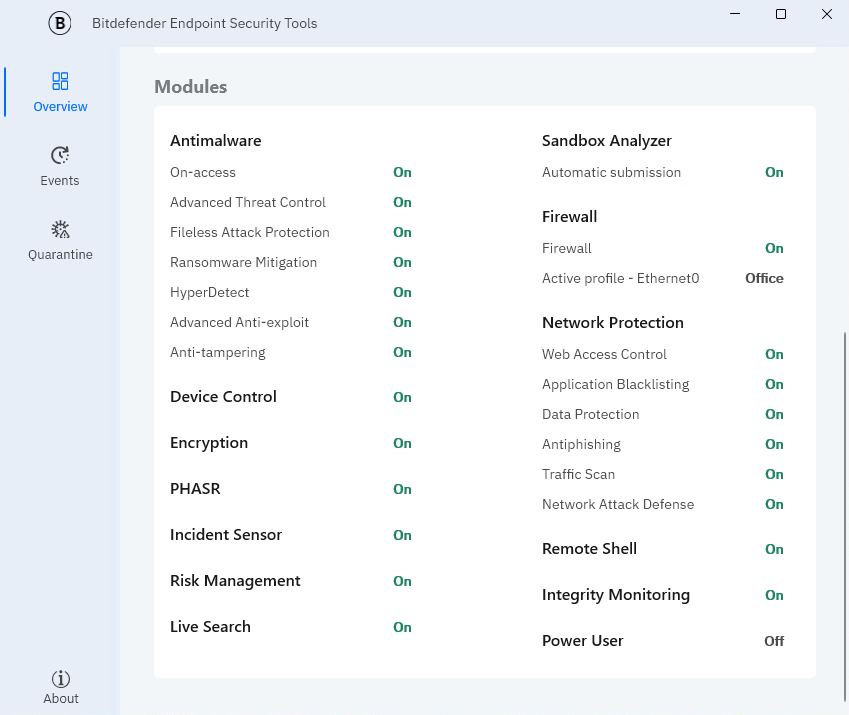This screenshot has width=849, height=715.
Task: Click the Integrity Monitoring module name
Action: coord(615,595)
